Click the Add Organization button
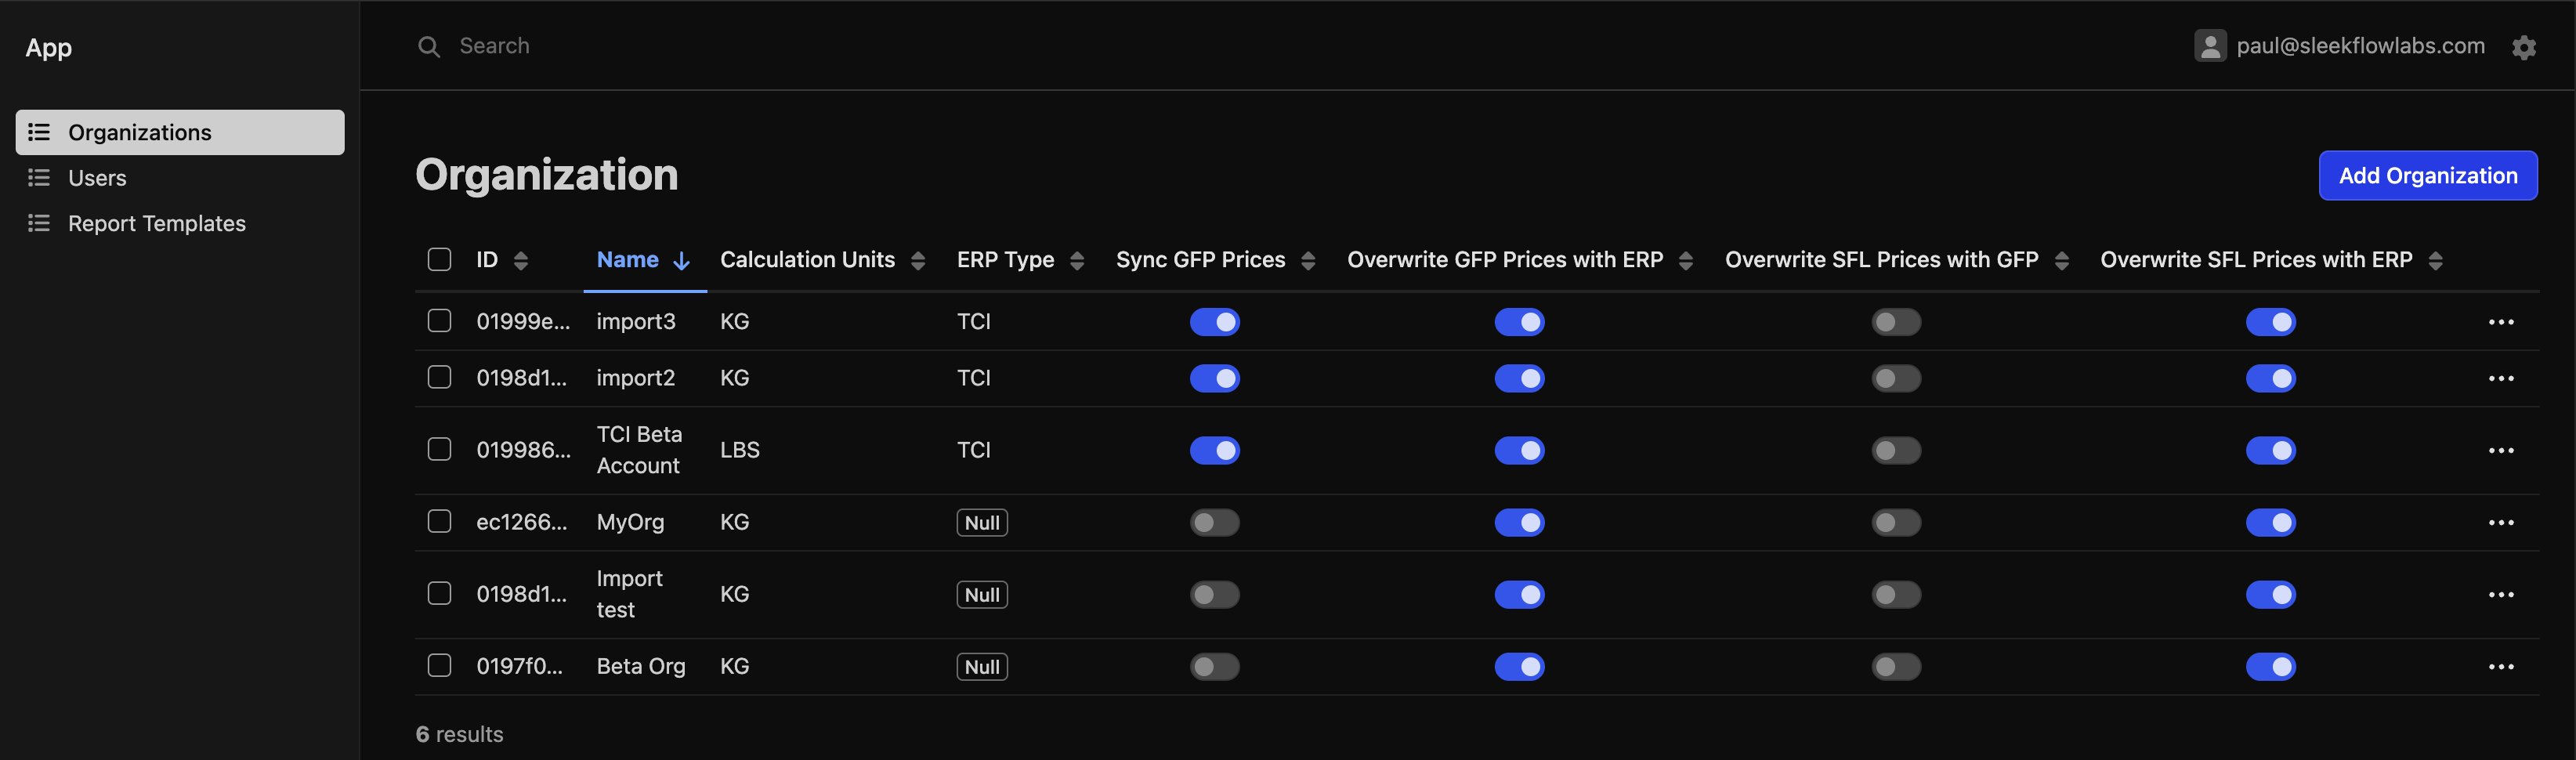2576x760 pixels. pos(2427,176)
